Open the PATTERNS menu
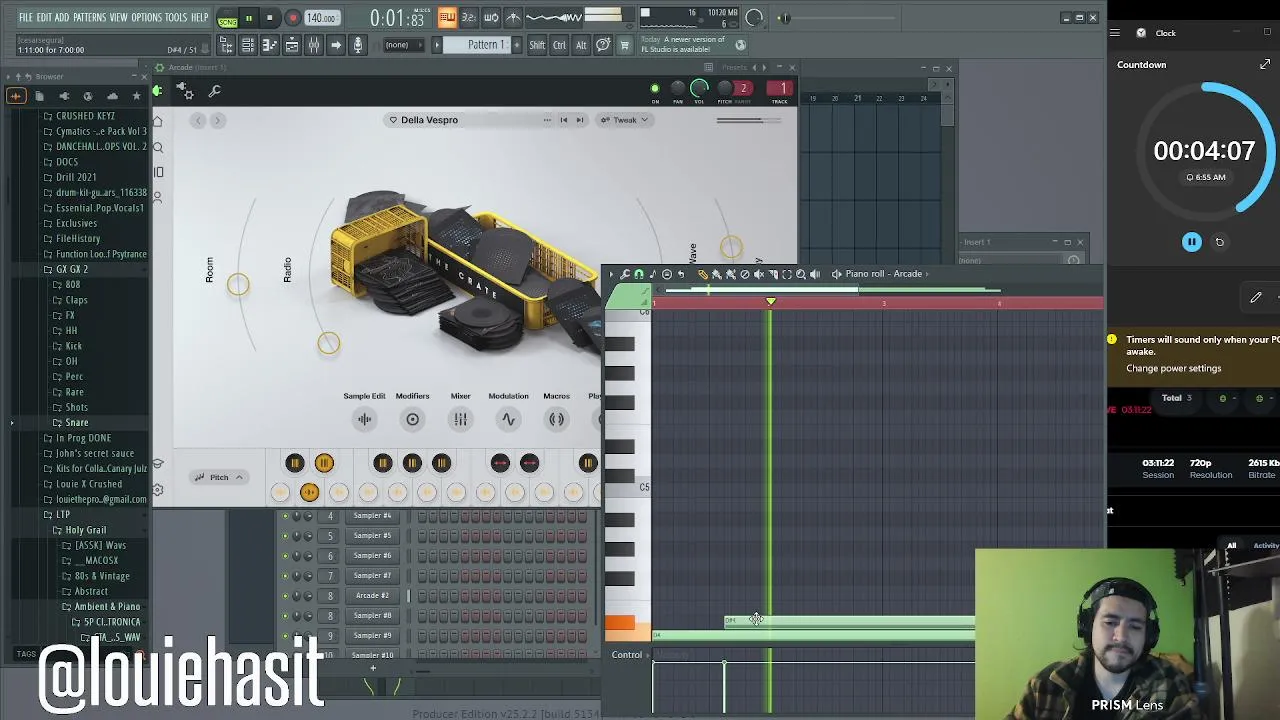 pyautogui.click(x=89, y=18)
